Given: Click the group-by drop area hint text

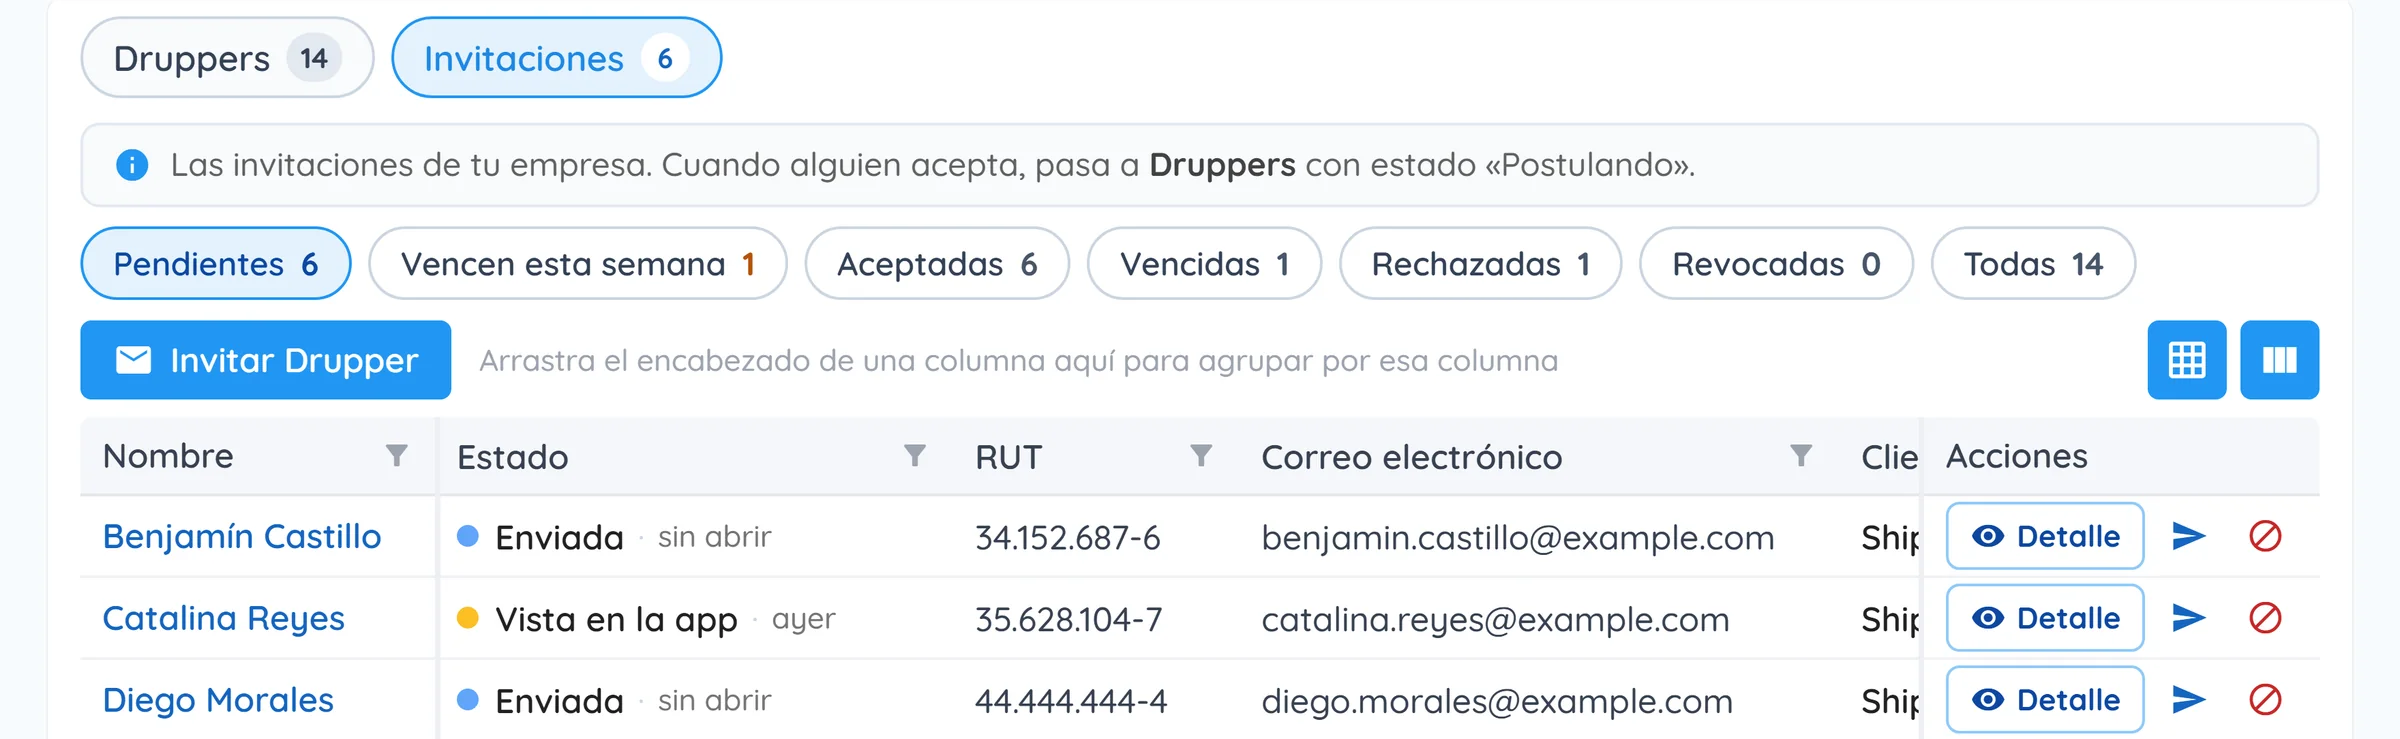Looking at the screenshot, I should 1018,361.
